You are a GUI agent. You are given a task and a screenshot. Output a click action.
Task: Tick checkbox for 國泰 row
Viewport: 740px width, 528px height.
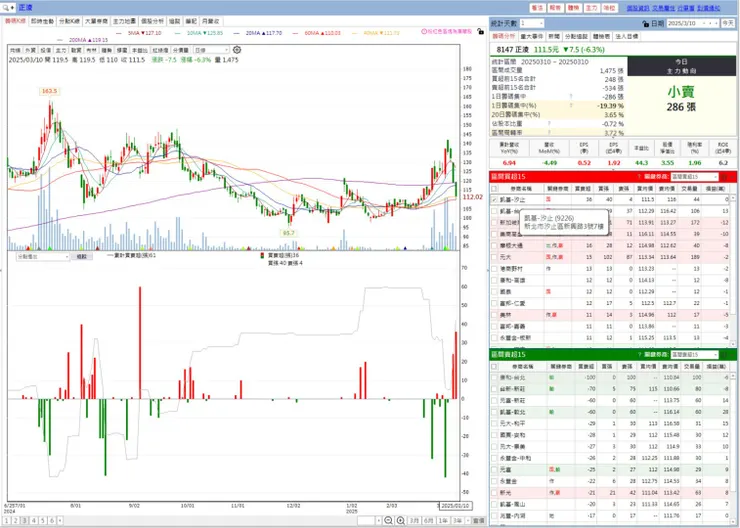[494, 292]
